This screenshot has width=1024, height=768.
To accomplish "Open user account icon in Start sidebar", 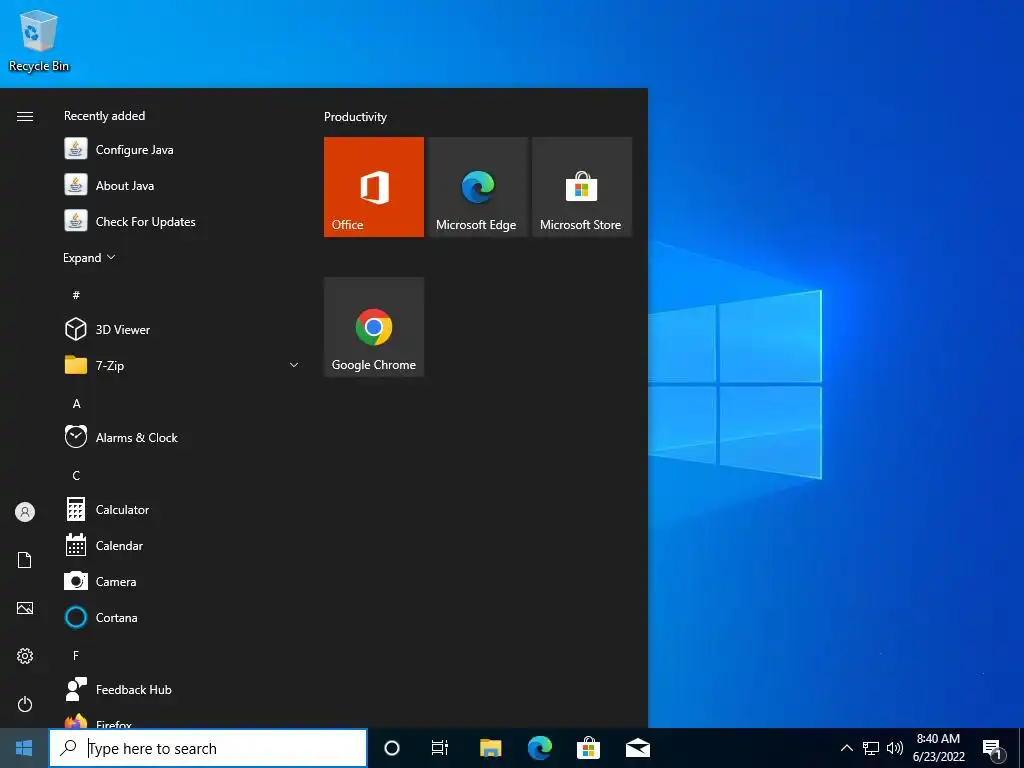I will click(x=25, y=512).
